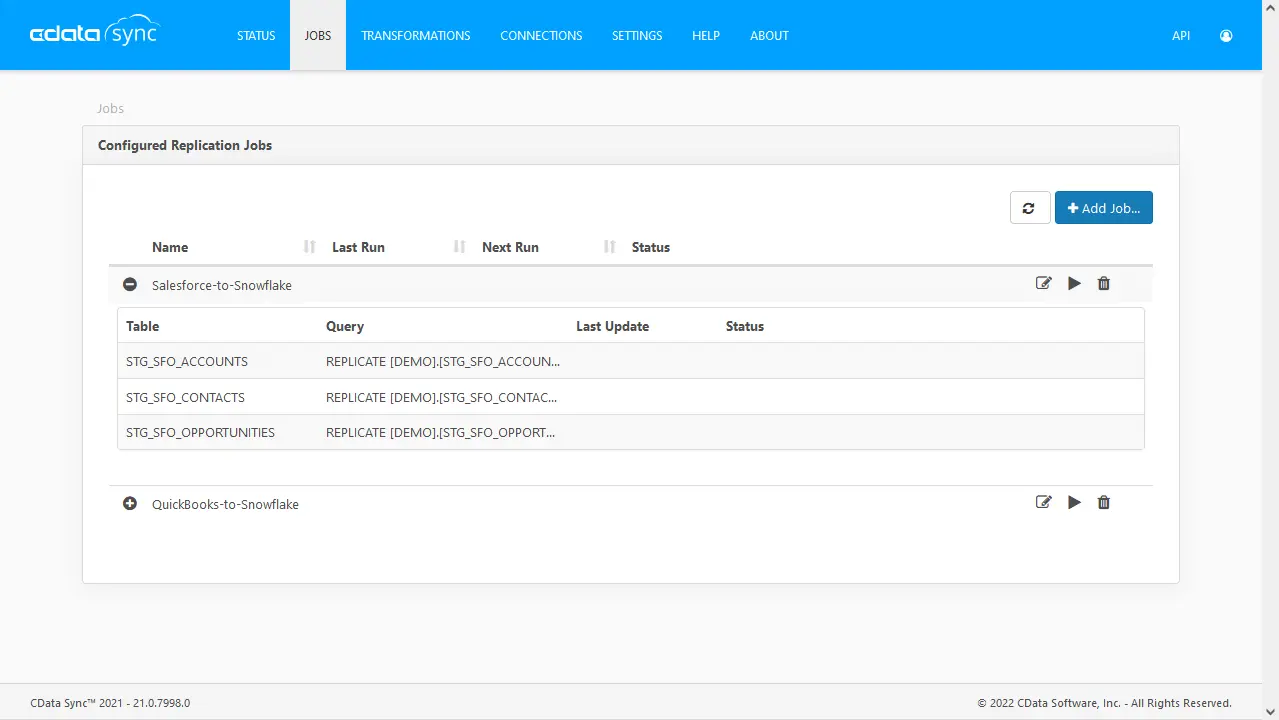Viewport: 1279px width, 720px height.
Task: Select the STG_SFO_CONTACTS table row
Action: pyautogui.click(x=185, y=397)
